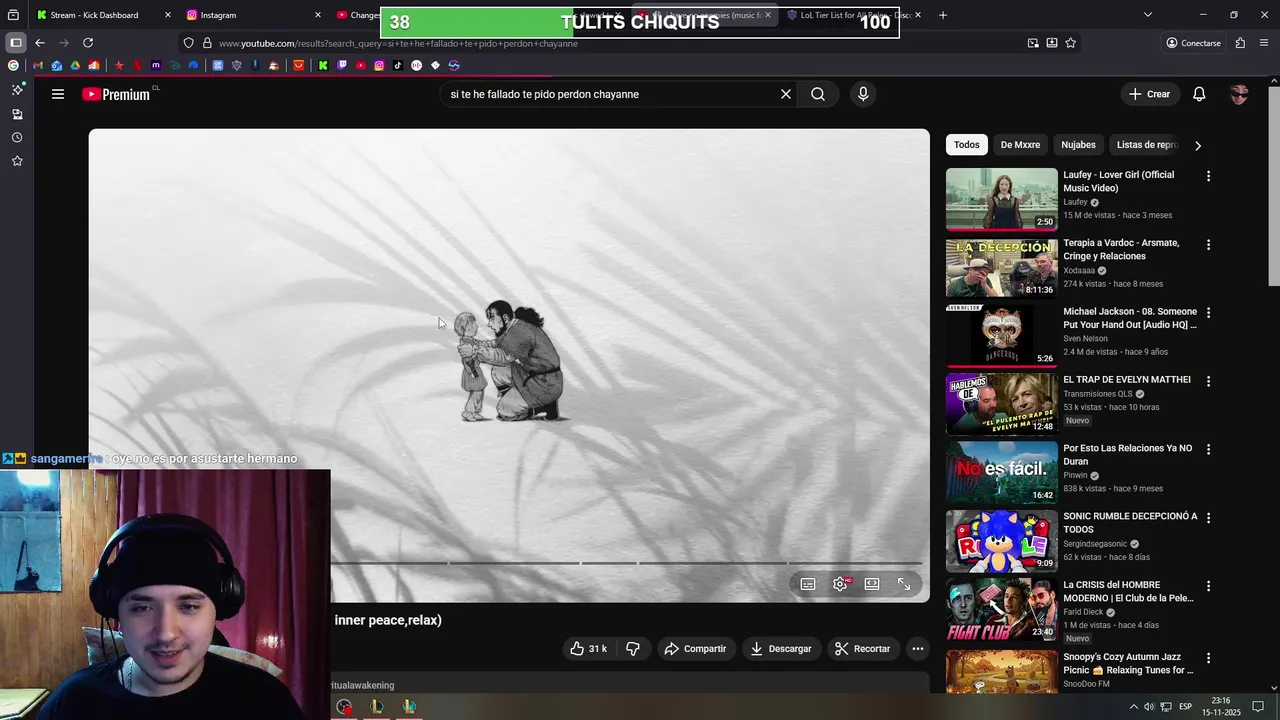This screenshot has width=1280, height=720.
Task: Go to YouTube Premium home logo
Action: point(116,94)
